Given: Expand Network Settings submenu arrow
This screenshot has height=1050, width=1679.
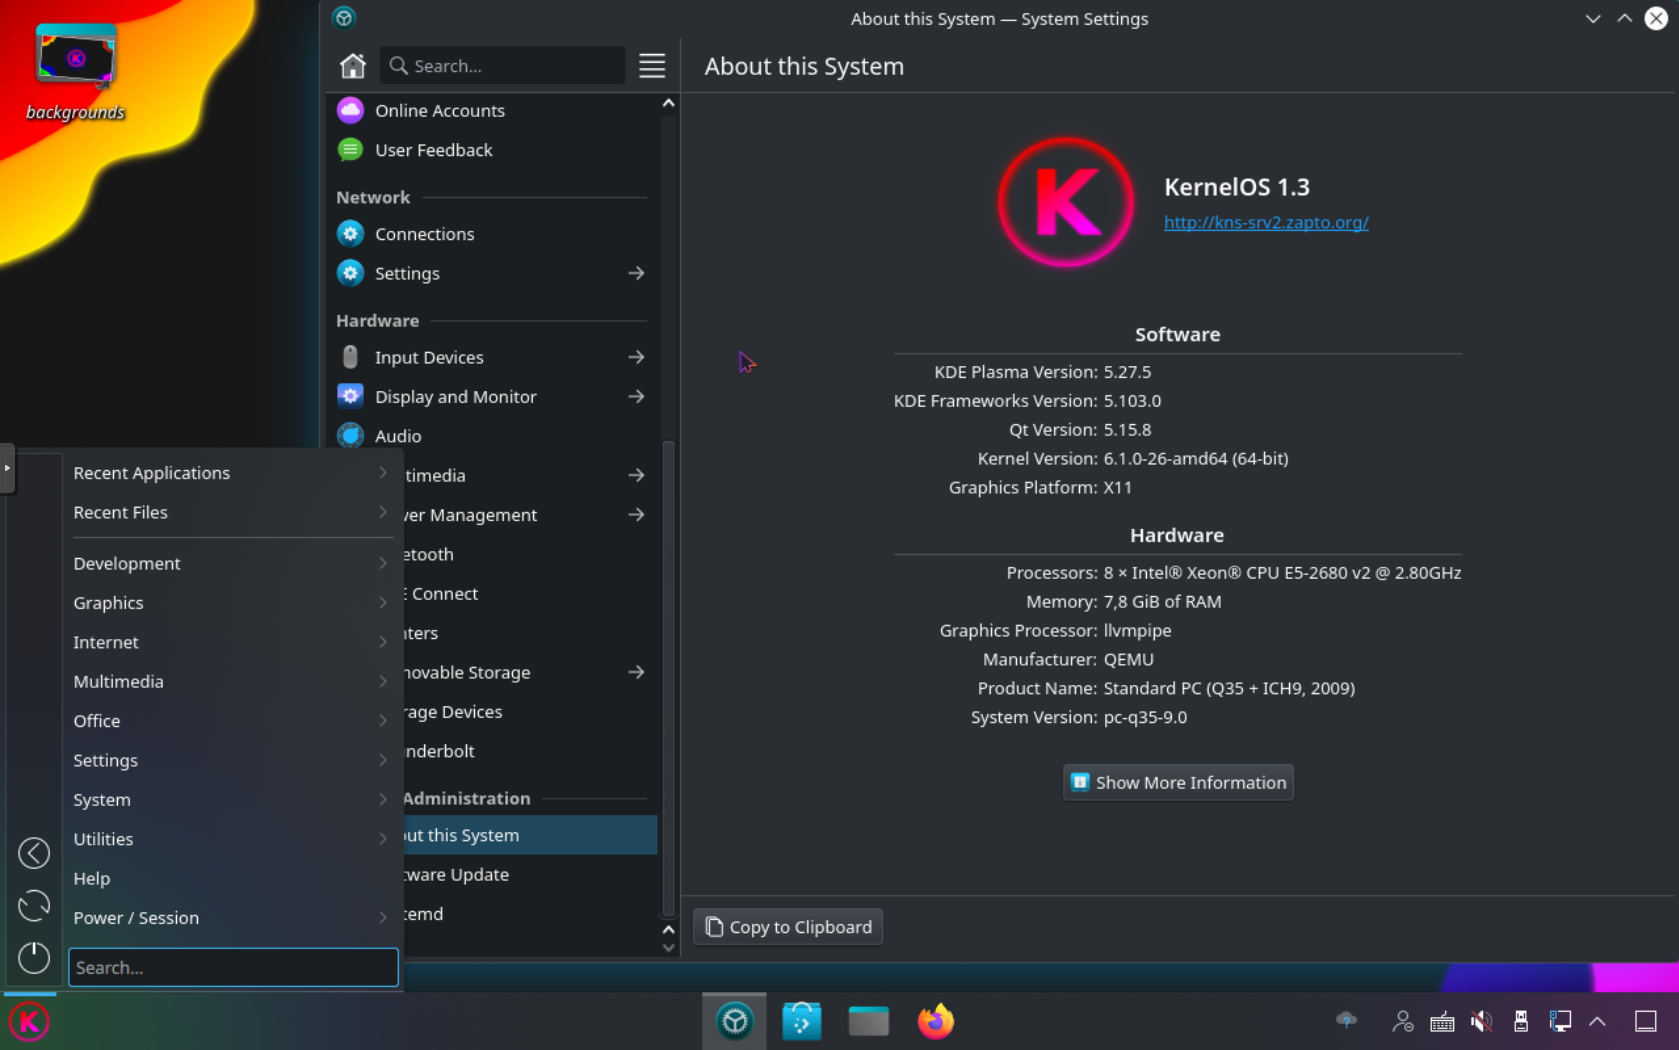Looking at the screenshot, I should [x=636, y=273].
